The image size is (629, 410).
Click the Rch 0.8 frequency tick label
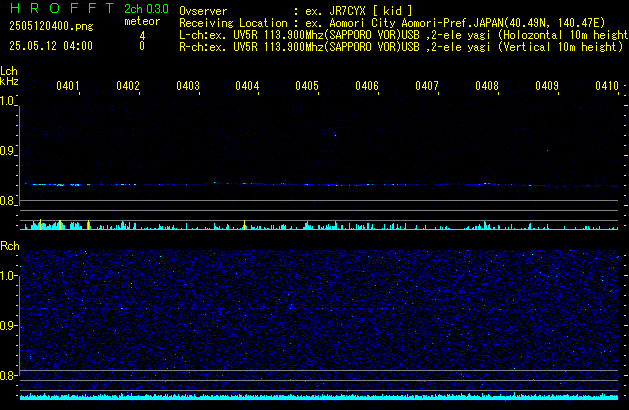tap(7, 375)
